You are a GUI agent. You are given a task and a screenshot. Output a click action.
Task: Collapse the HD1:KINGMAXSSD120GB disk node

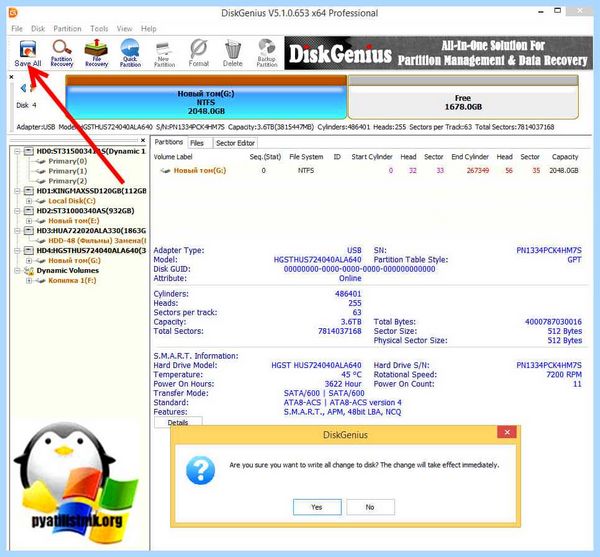click(17, 191)
